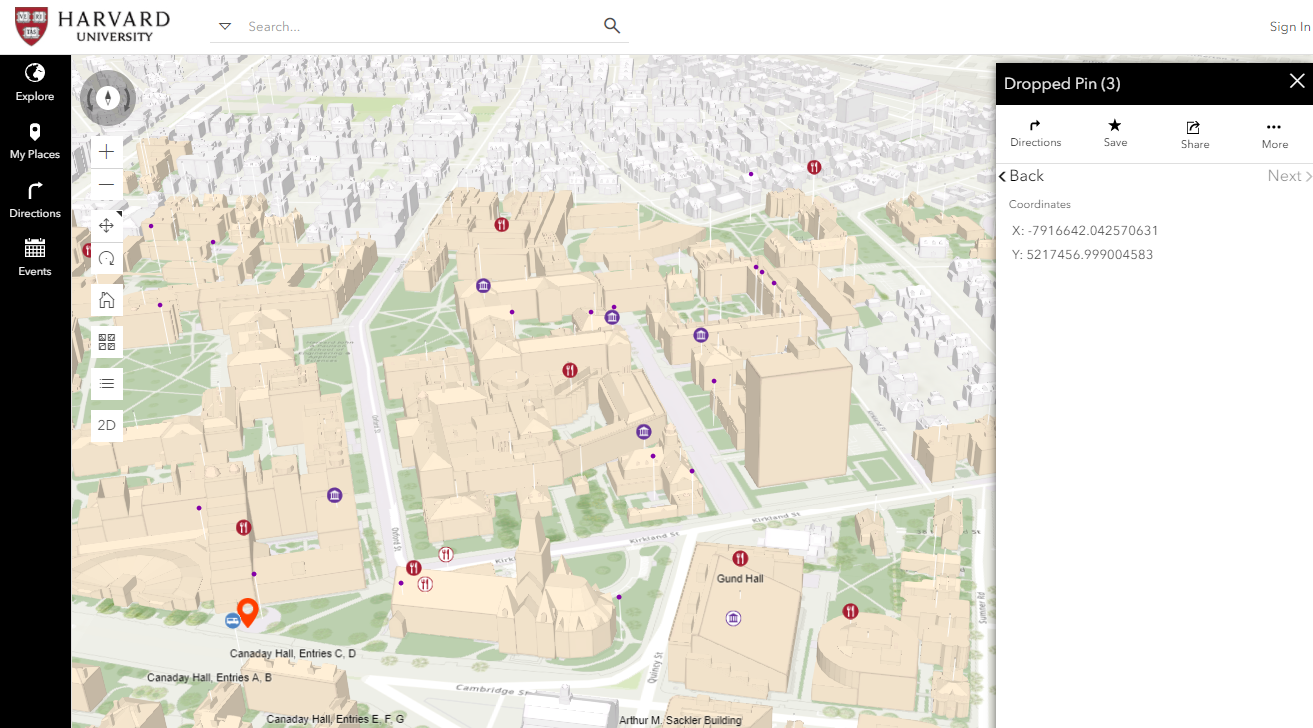The image size is (1313, 728).
Task: Open the search filter dropdown arrow
Action: [x=224, y=26]
